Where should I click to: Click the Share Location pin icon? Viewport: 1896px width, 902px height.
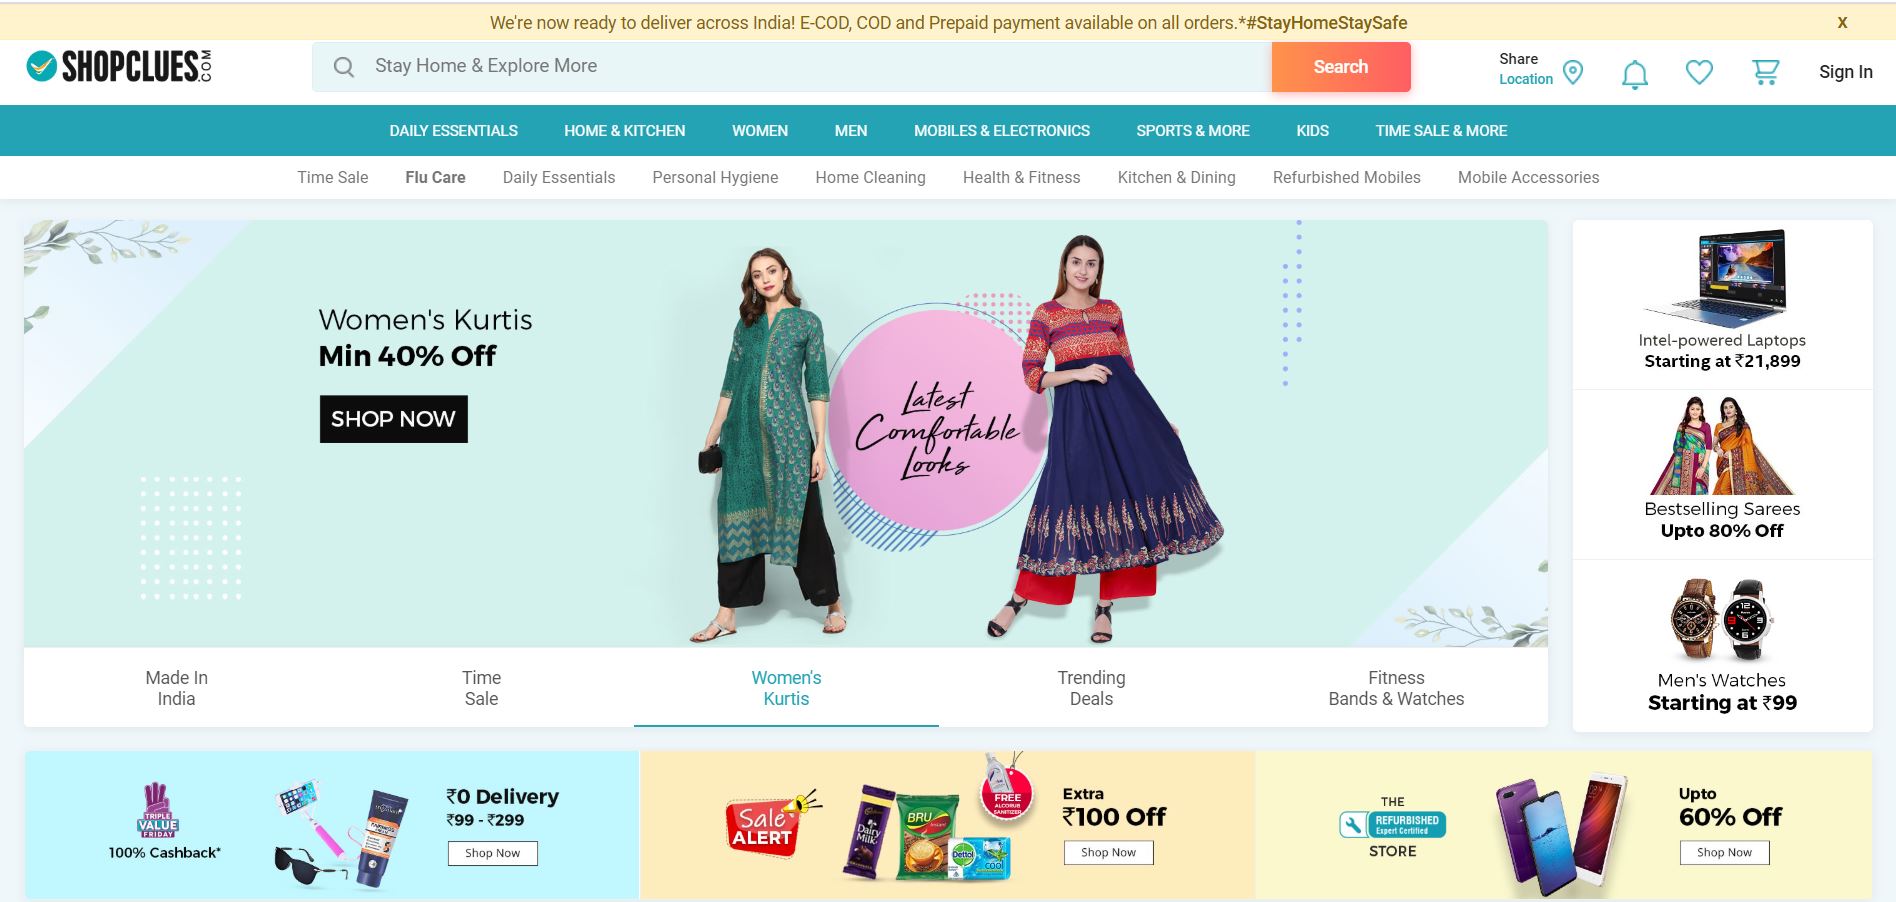click(x=1572, y=72)
